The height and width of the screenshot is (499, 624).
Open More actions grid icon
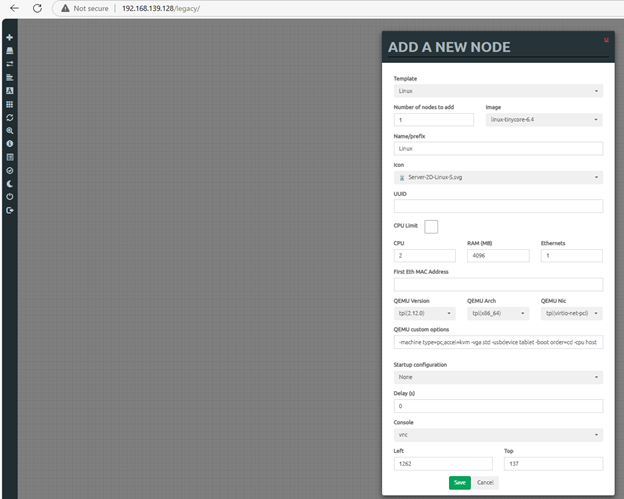tap(10, 103)
